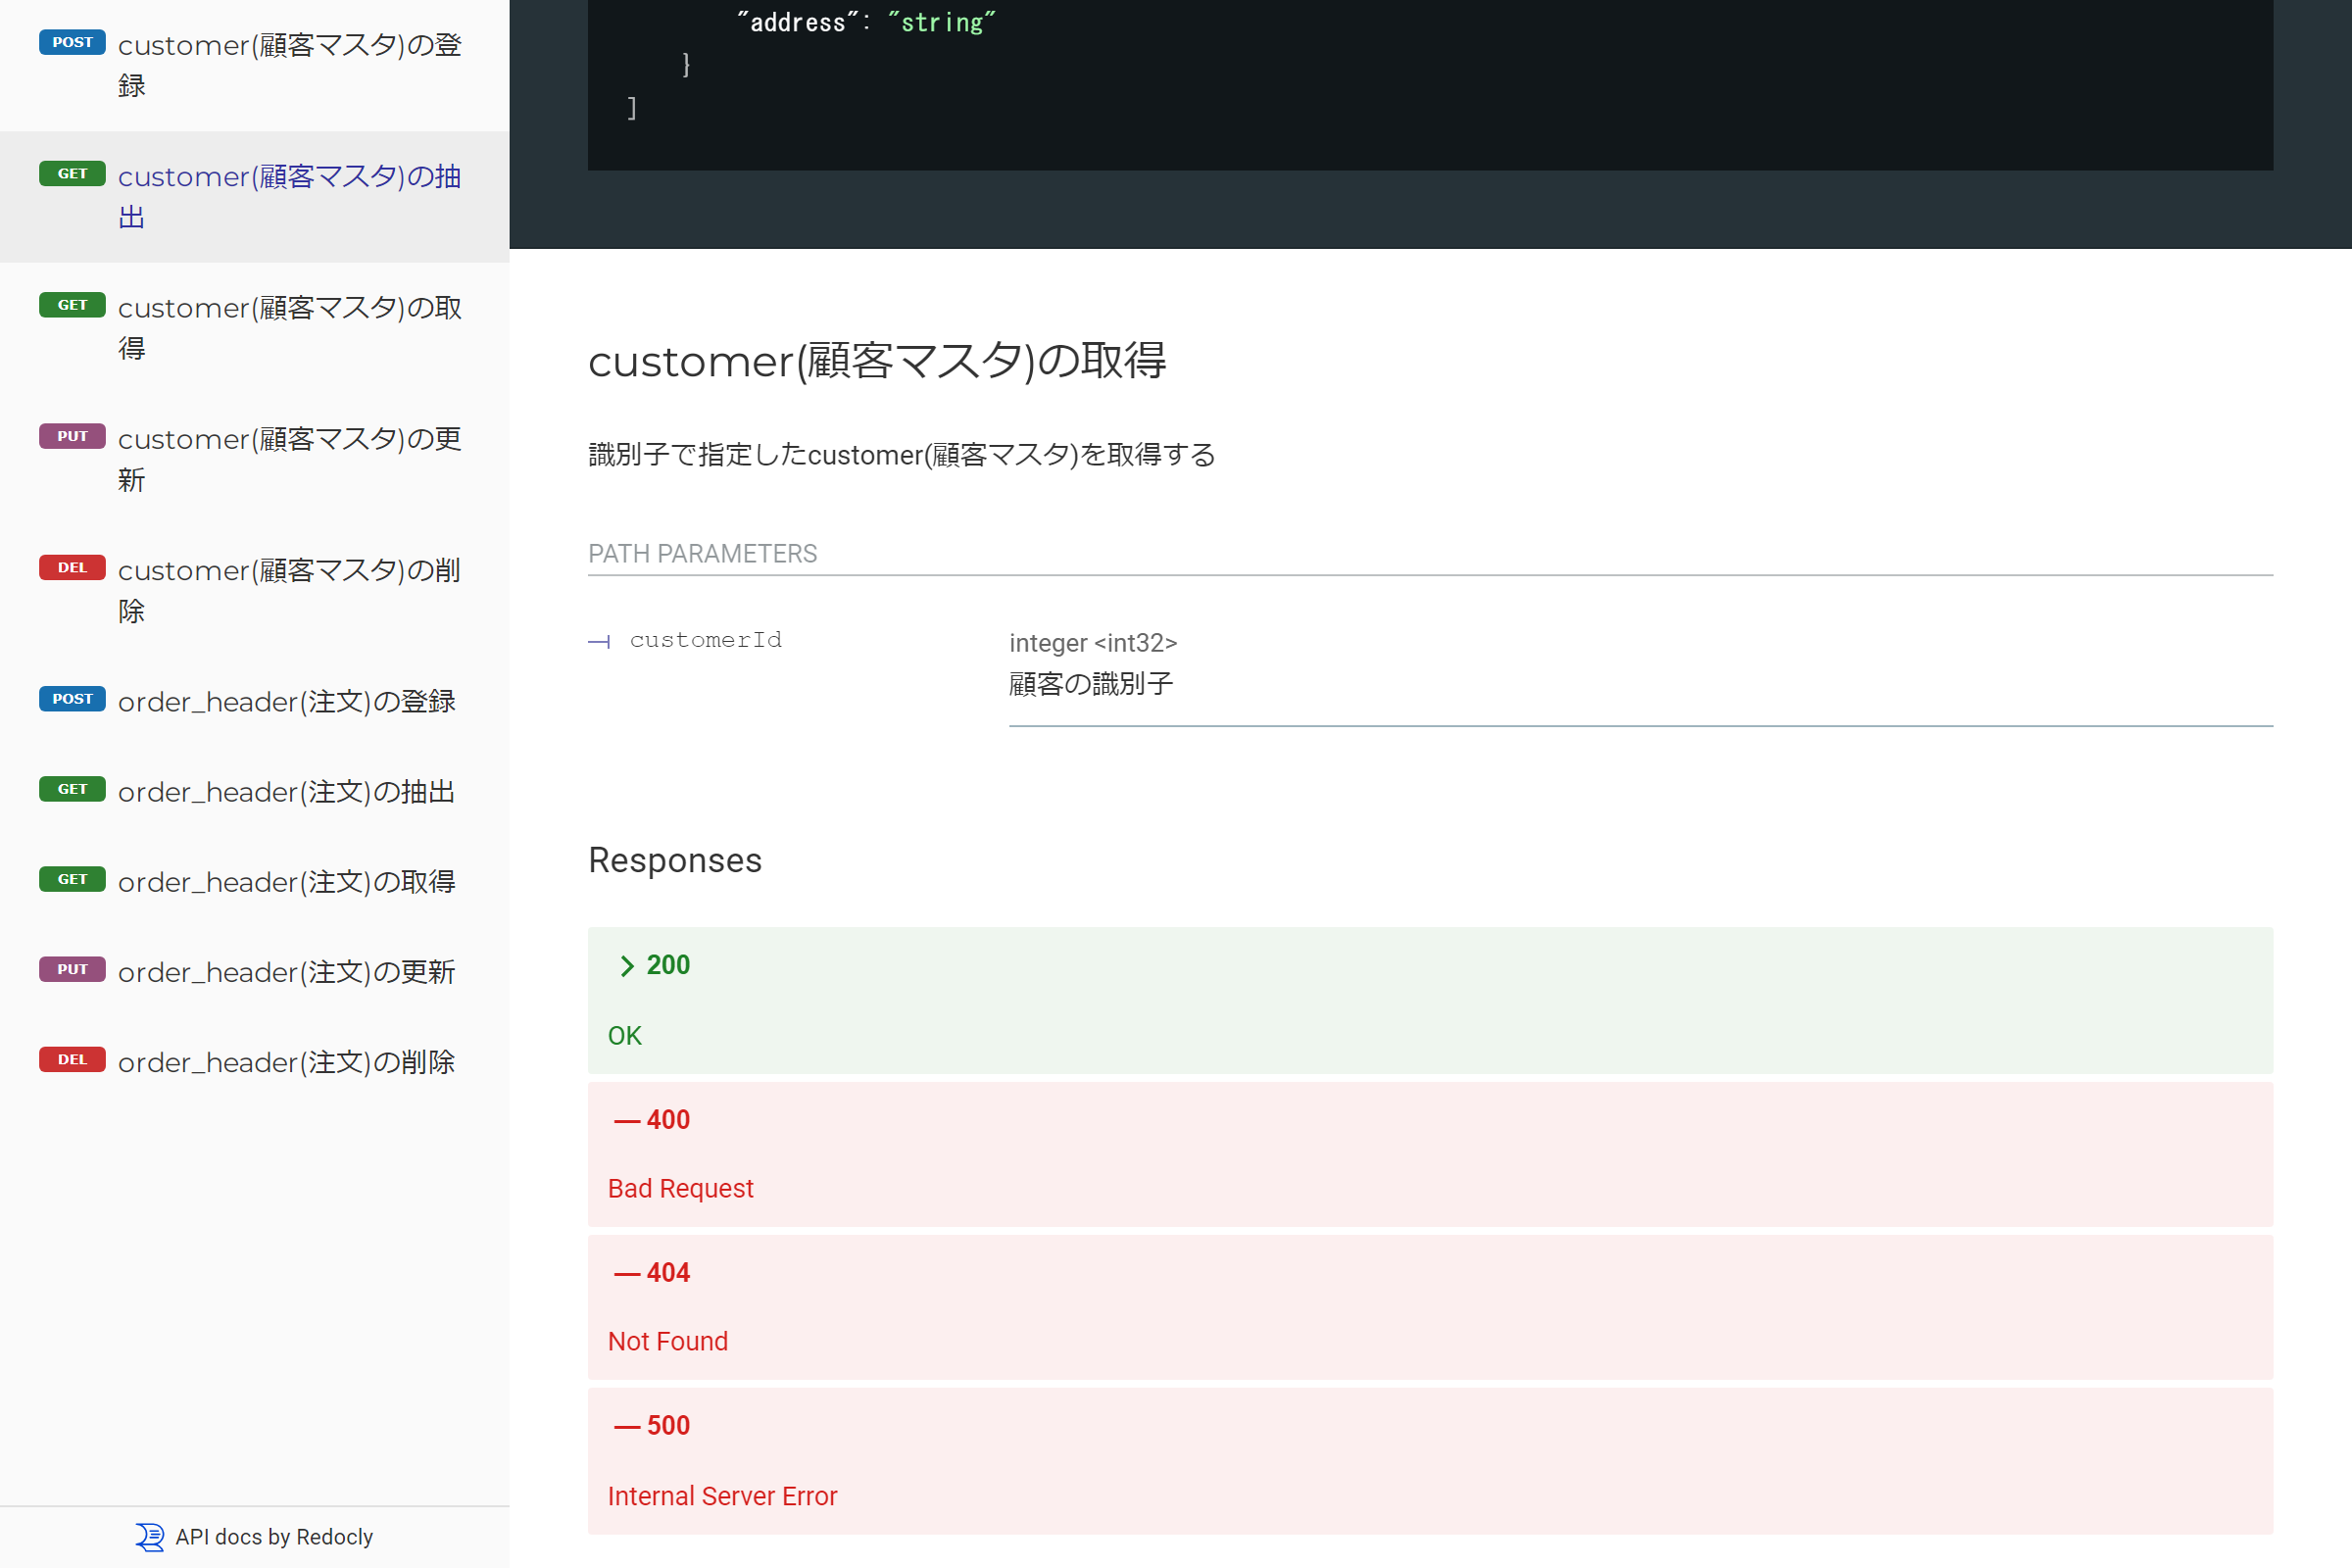This screenshot has height=1568, width=2352.
Task: Click the POST badge beside order_header 登録
Action: [72, 698]
